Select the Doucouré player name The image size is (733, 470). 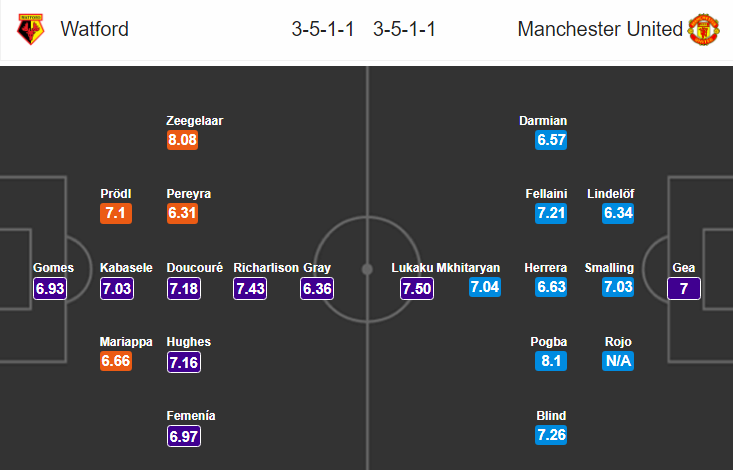[194, 268]
